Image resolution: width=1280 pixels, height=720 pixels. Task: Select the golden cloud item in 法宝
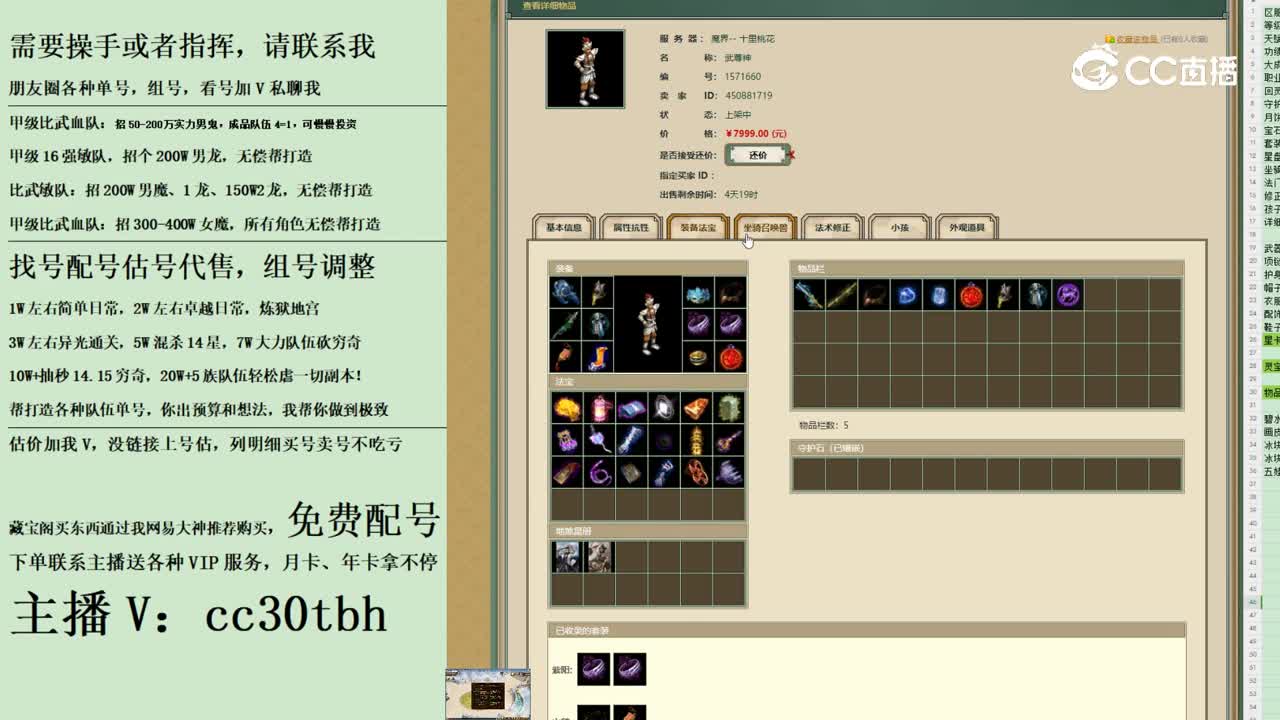click(x=567, y=407)
